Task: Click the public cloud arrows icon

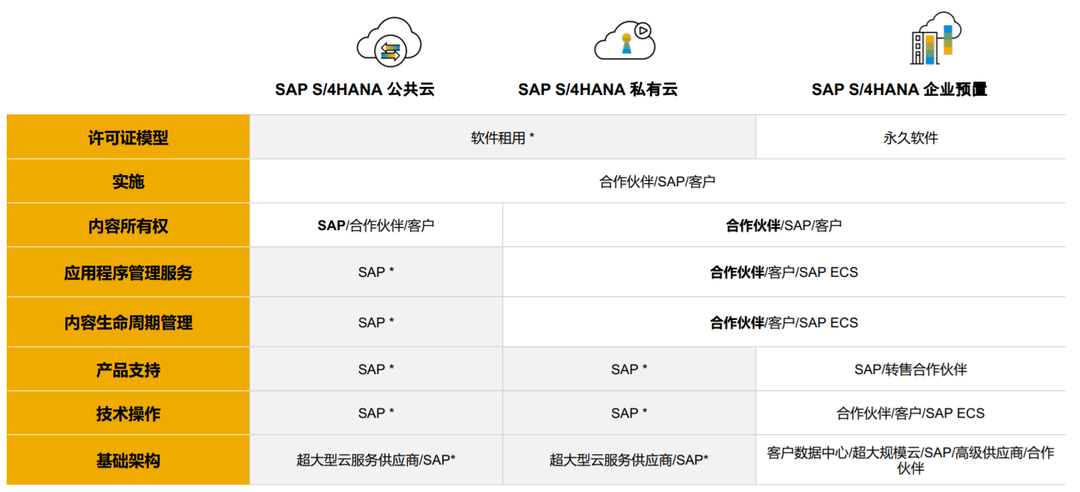Action: [388, 43]
